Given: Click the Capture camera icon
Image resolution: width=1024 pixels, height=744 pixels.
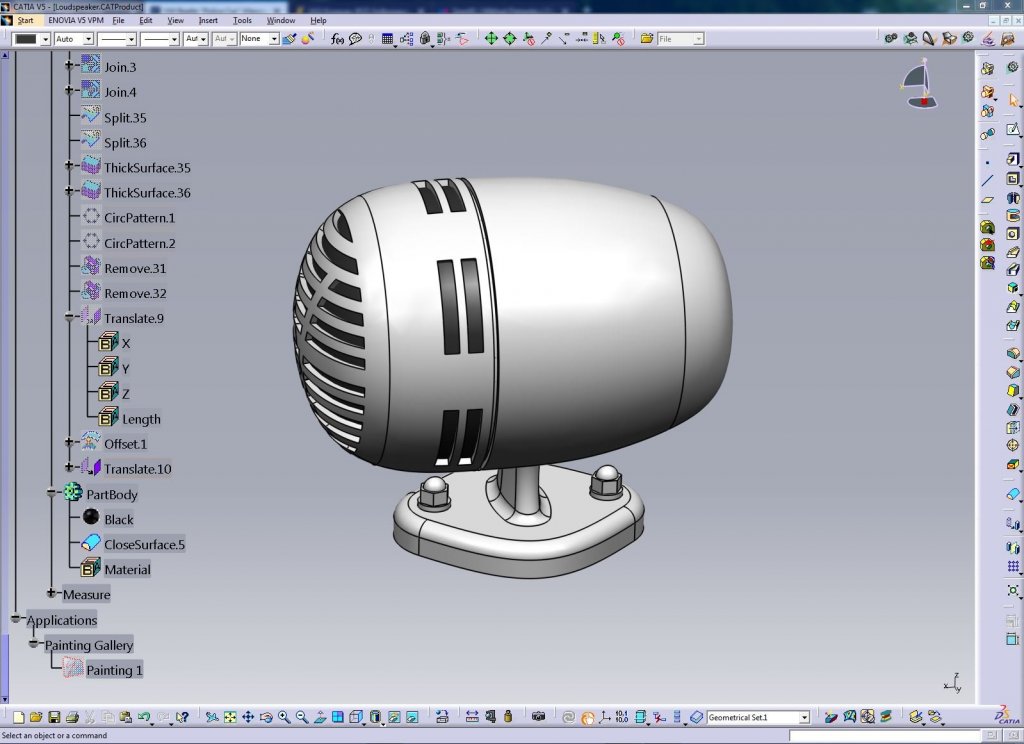Looking at the screenshot, I should pyautogui.click(x=538, y=717).
